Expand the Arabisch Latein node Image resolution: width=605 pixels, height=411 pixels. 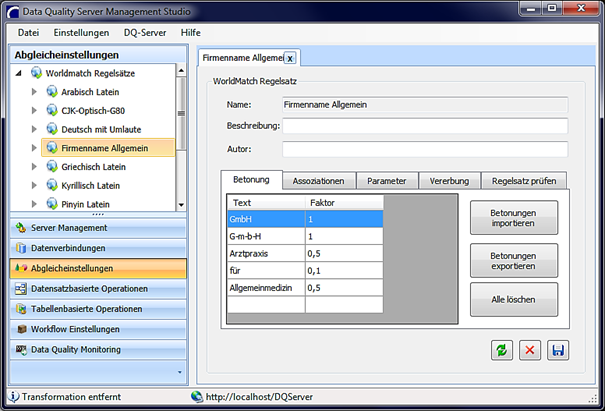tap(34, 92)
